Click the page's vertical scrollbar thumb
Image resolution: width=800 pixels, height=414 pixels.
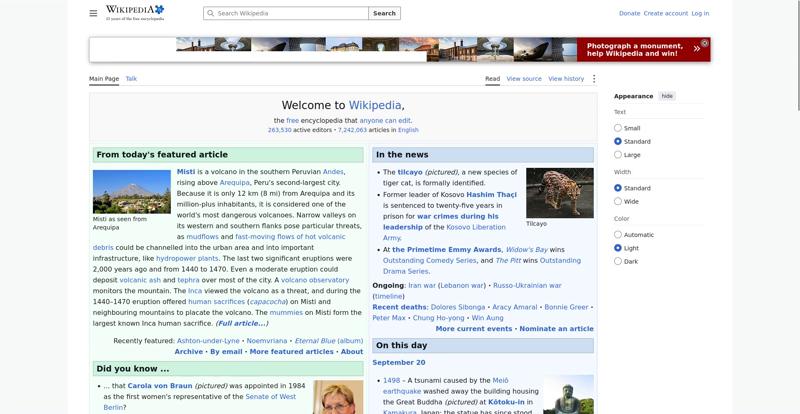[x=797, y=55]
